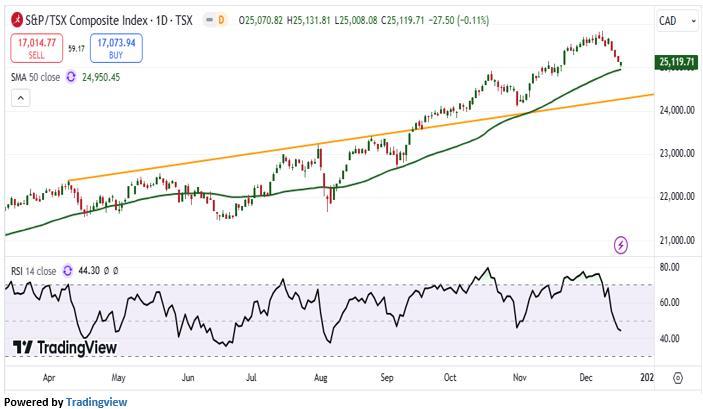Click the RSI 14 close indicator label
703x409 pixels.
34,271
